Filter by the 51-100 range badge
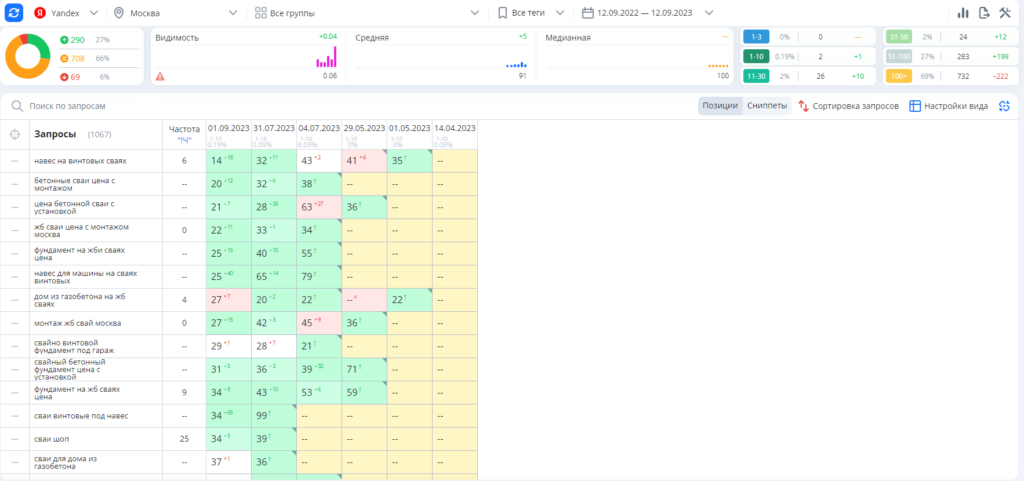 (x=899, y=56)
